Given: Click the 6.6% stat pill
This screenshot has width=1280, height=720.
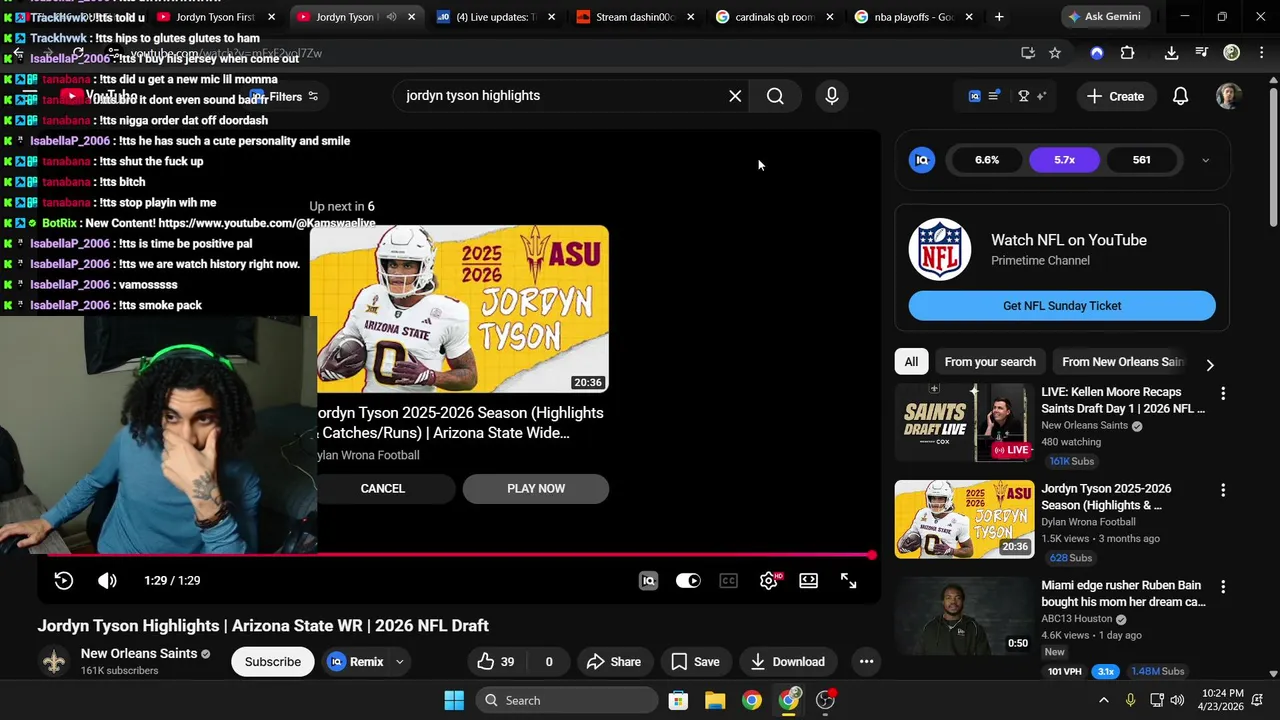Looking at the screenshot, I should point(987,160).
